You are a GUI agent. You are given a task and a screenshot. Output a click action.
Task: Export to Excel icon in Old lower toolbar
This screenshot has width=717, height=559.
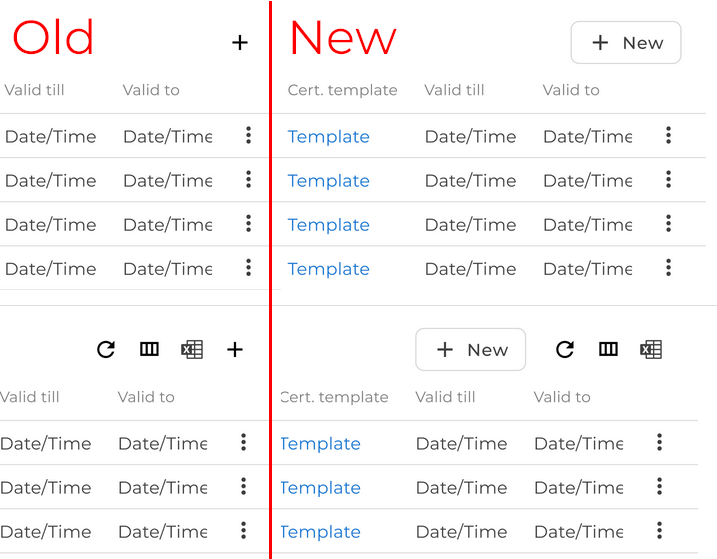click(192, 350)
